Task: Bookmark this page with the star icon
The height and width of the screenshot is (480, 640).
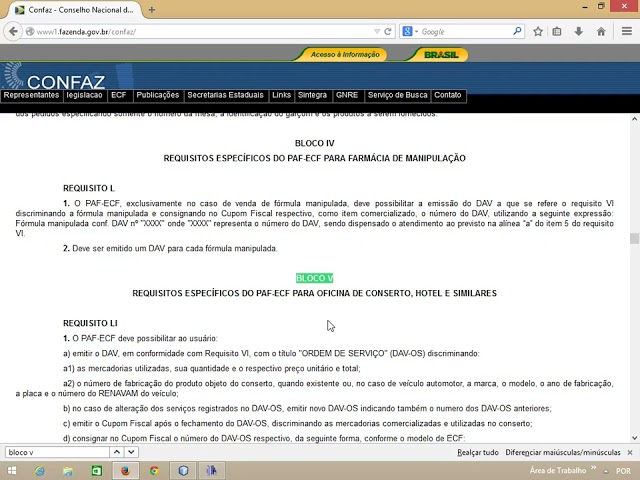Action: tap(538, 31)
